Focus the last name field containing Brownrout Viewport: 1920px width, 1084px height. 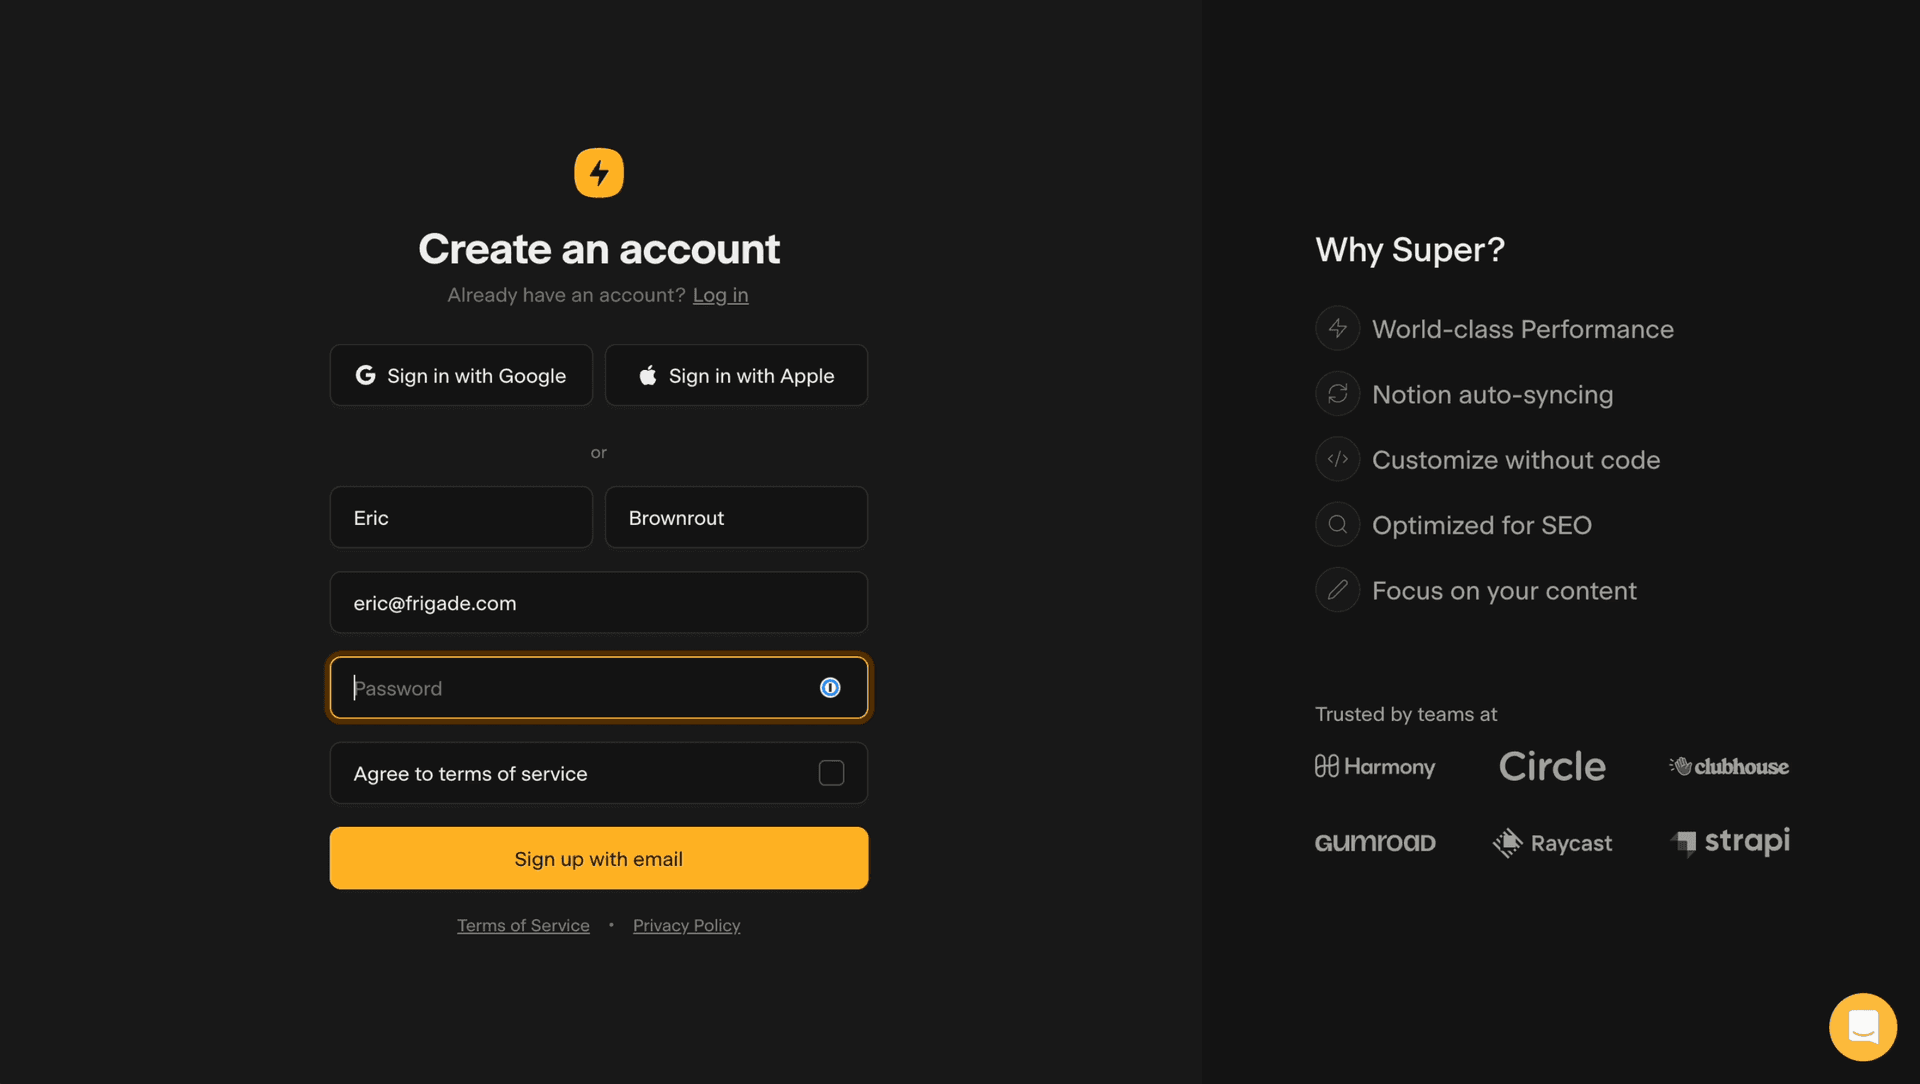point(736,518)
